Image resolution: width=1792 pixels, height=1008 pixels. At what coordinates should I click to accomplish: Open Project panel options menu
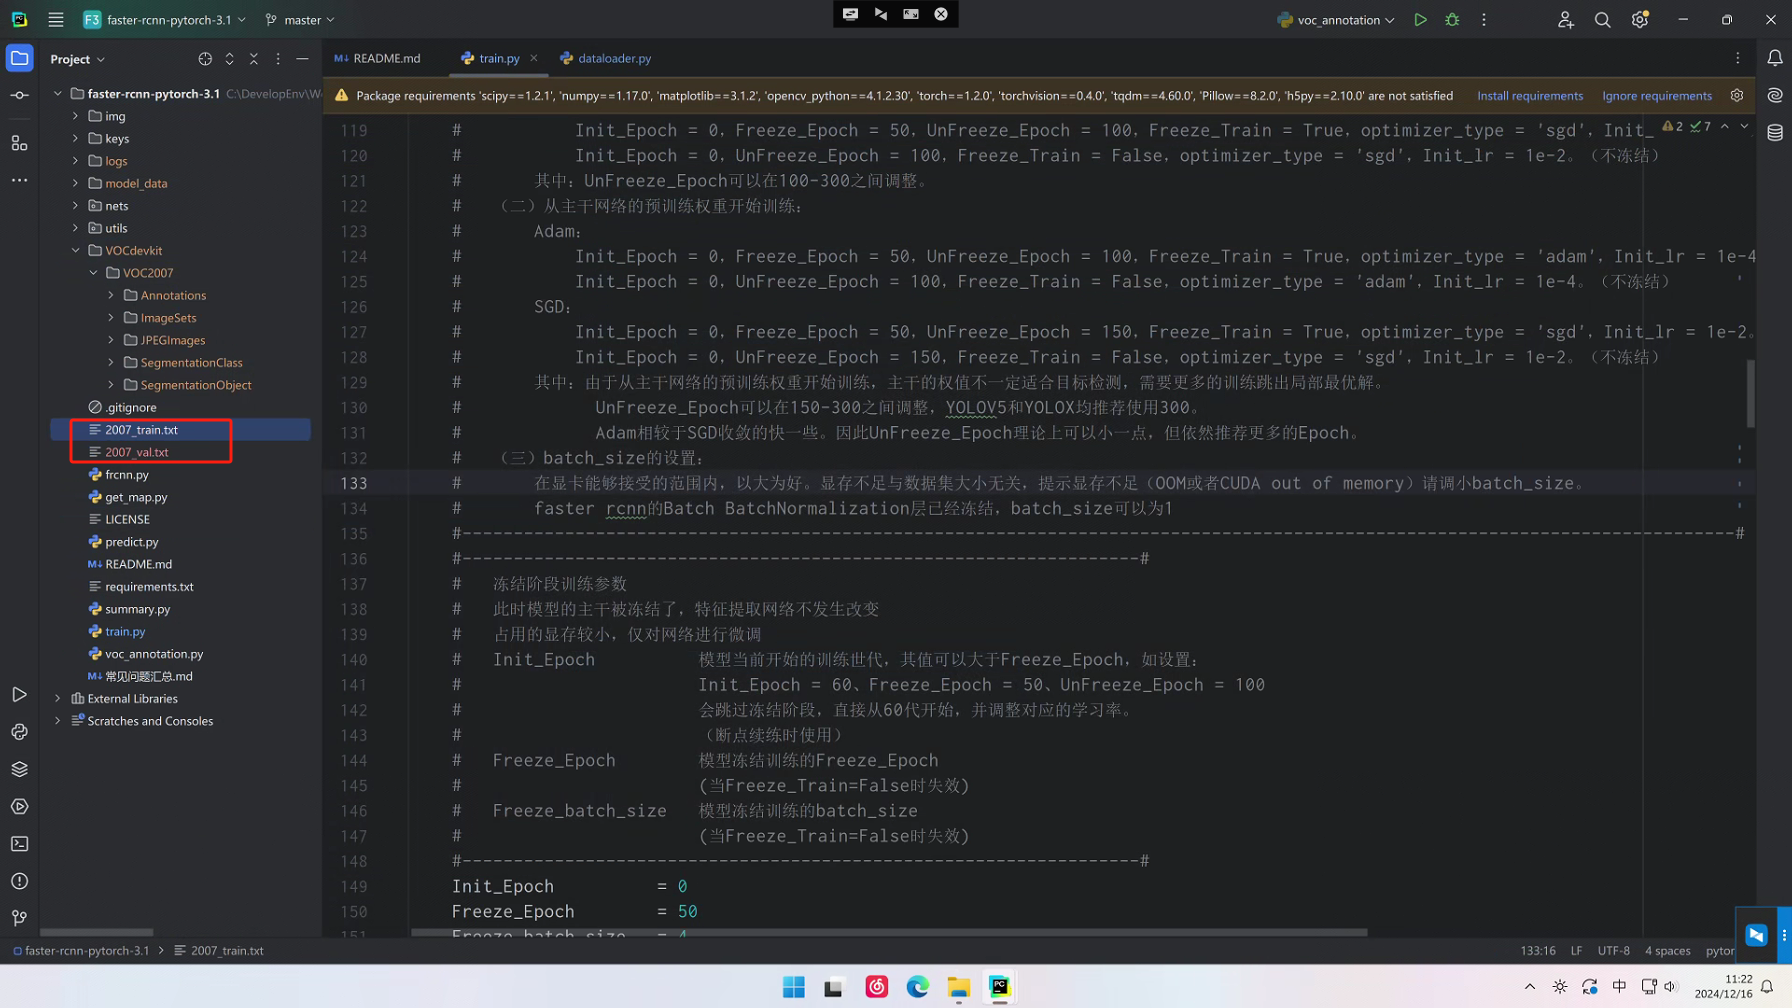278,59
